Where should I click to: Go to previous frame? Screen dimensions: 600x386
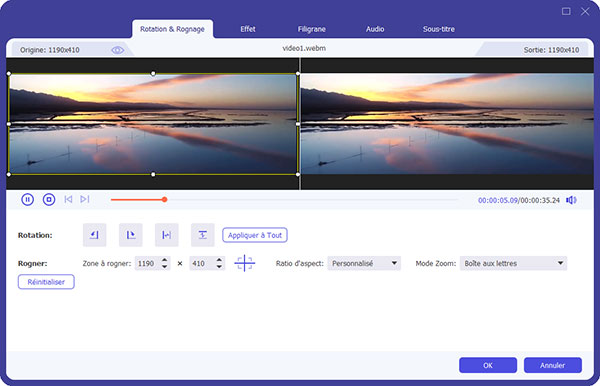point(68,199)
